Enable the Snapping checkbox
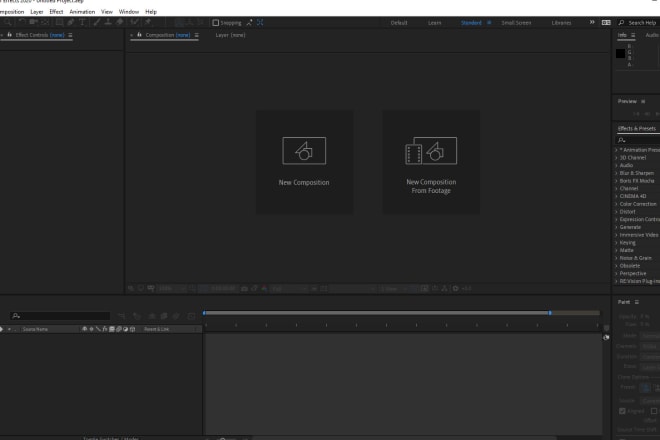660x440 pixels. (216, 23)
